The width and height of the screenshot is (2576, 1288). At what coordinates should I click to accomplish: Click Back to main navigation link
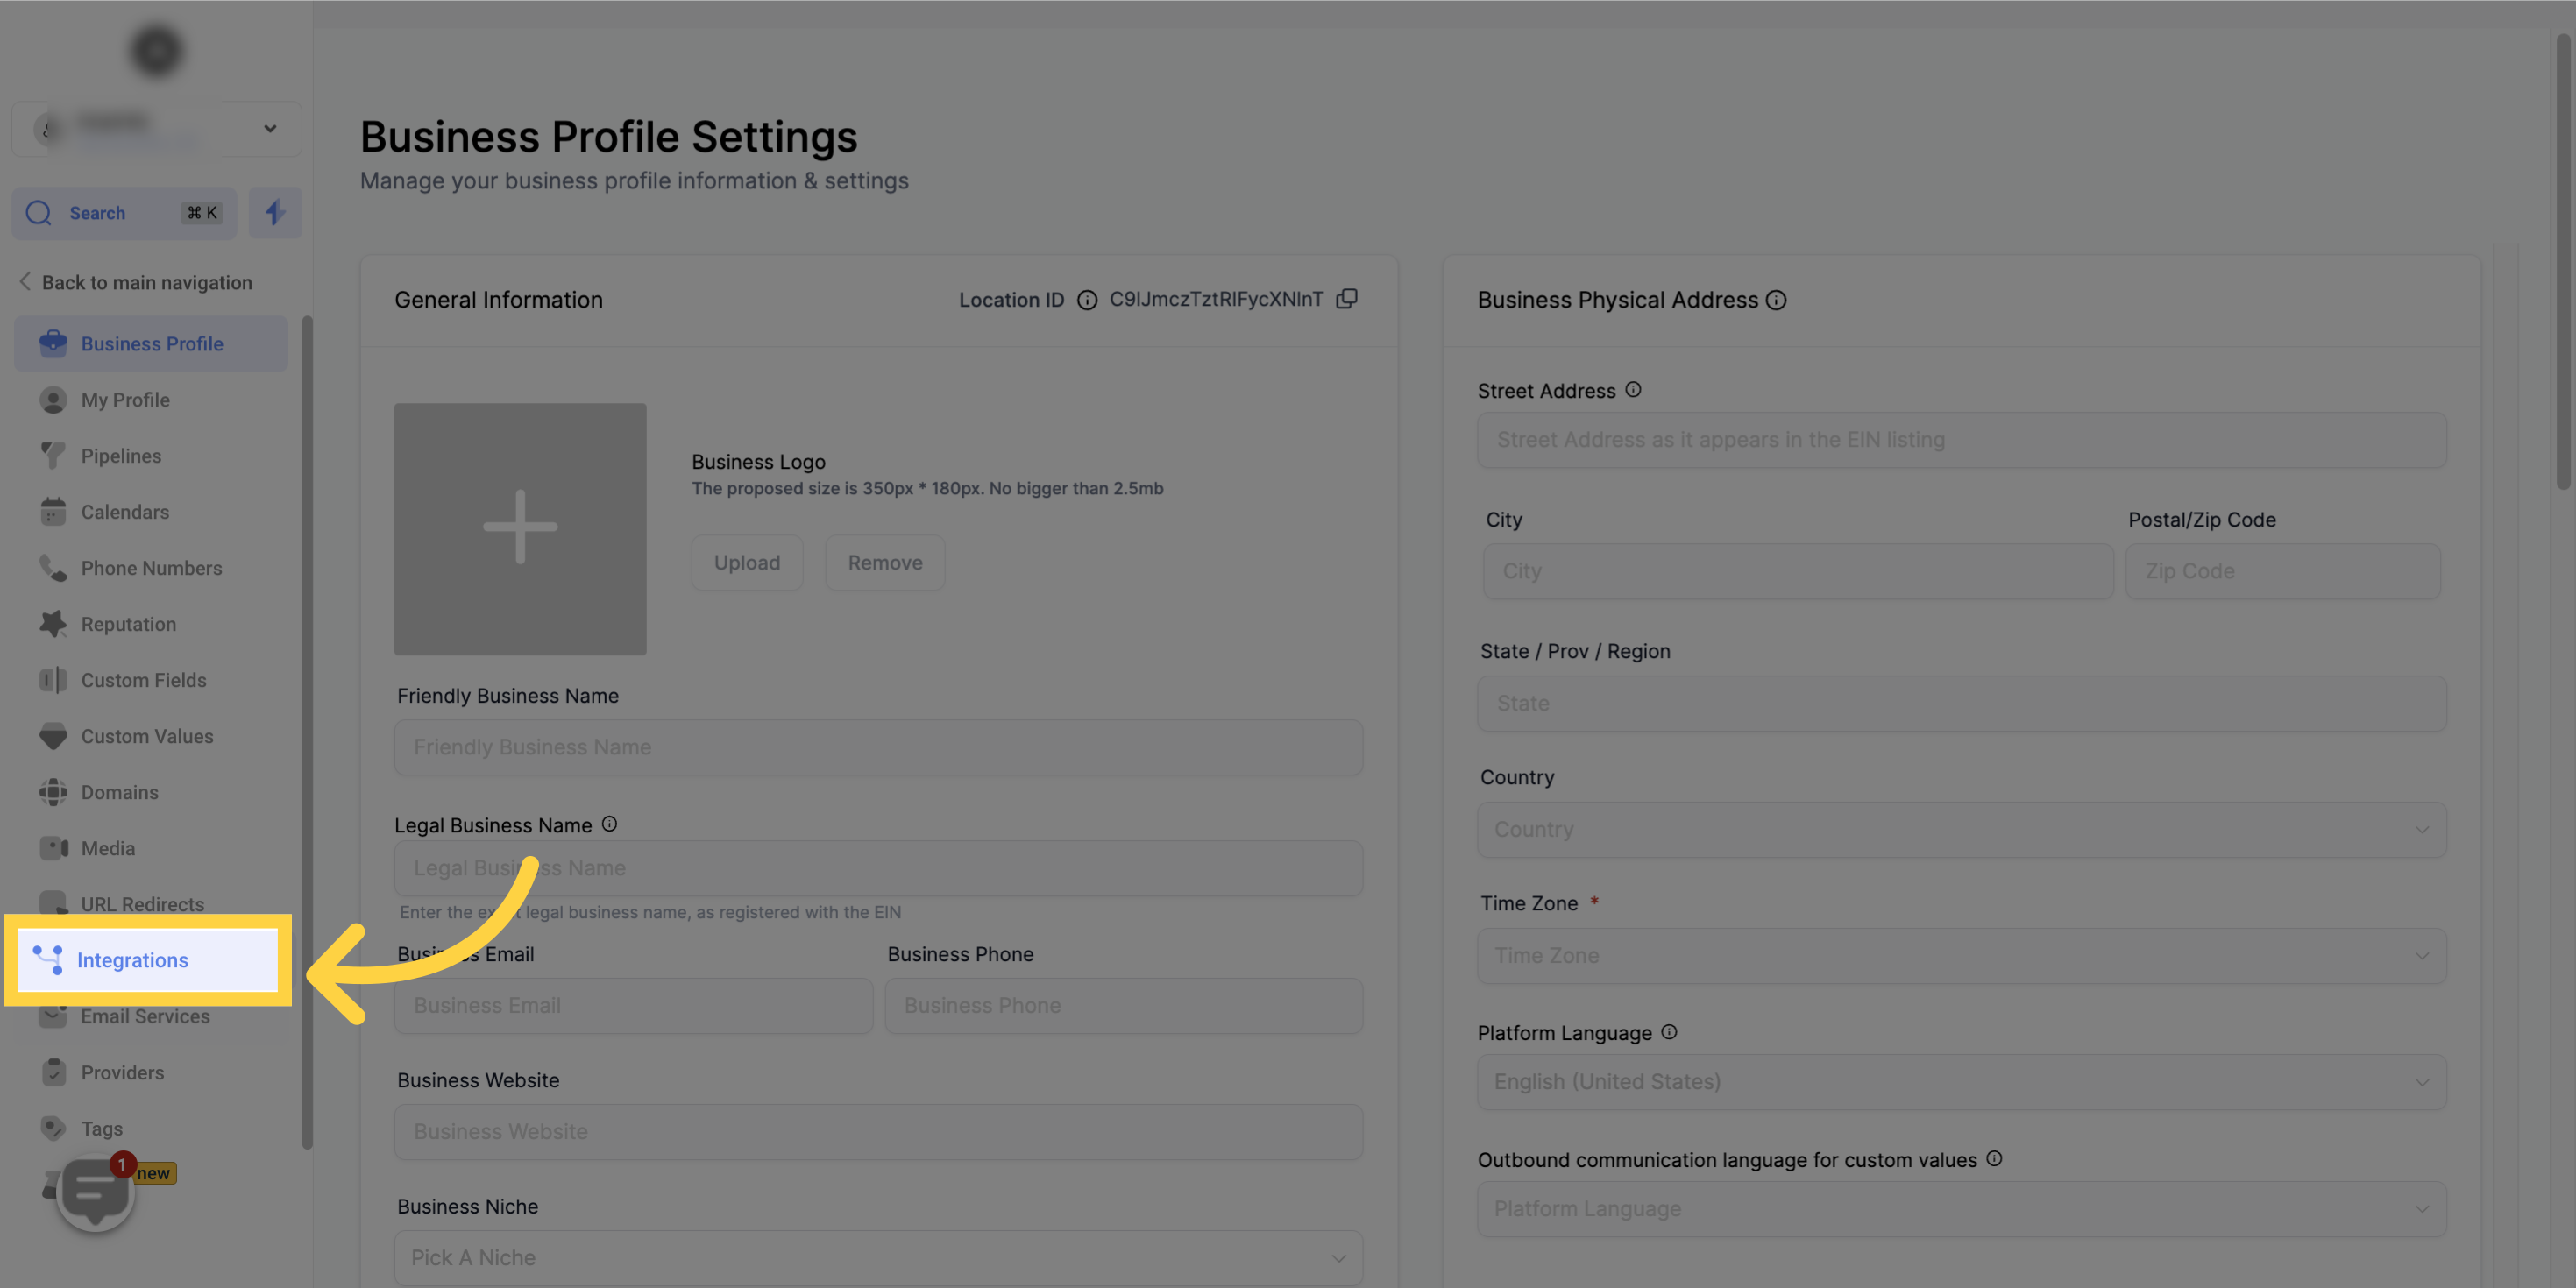coord(146,282)
